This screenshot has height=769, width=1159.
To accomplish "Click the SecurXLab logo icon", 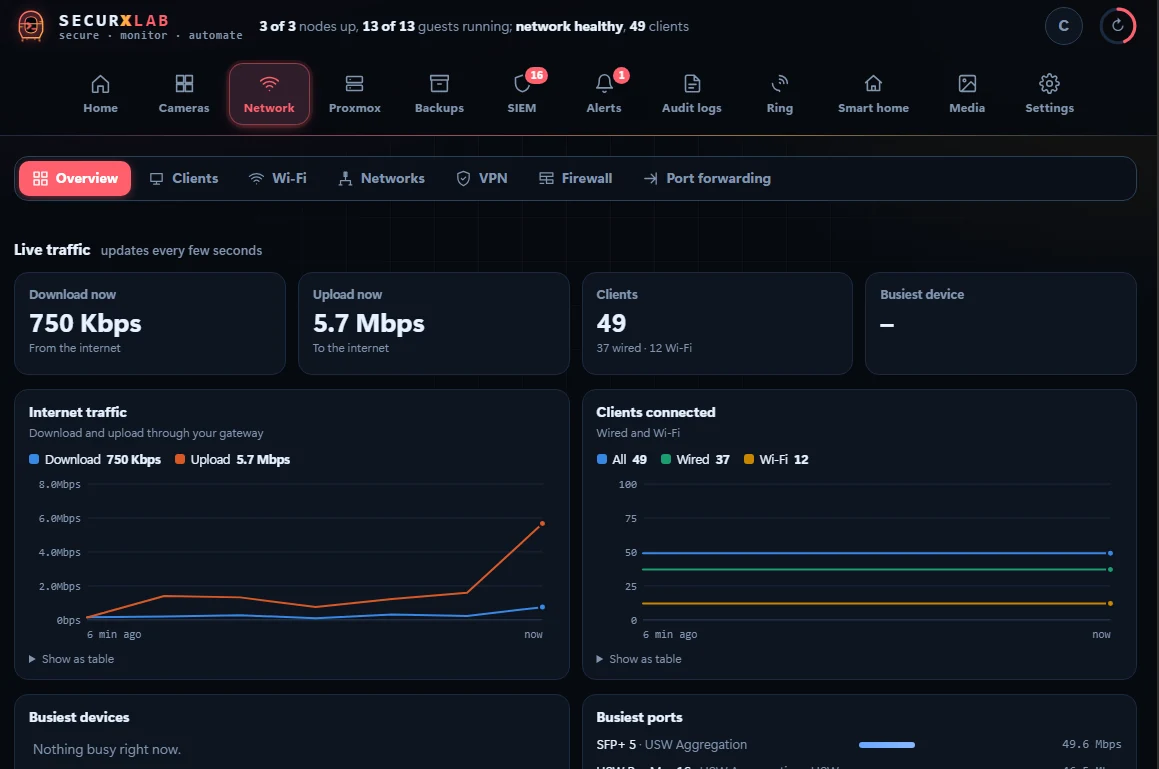I will click(31, 26).
